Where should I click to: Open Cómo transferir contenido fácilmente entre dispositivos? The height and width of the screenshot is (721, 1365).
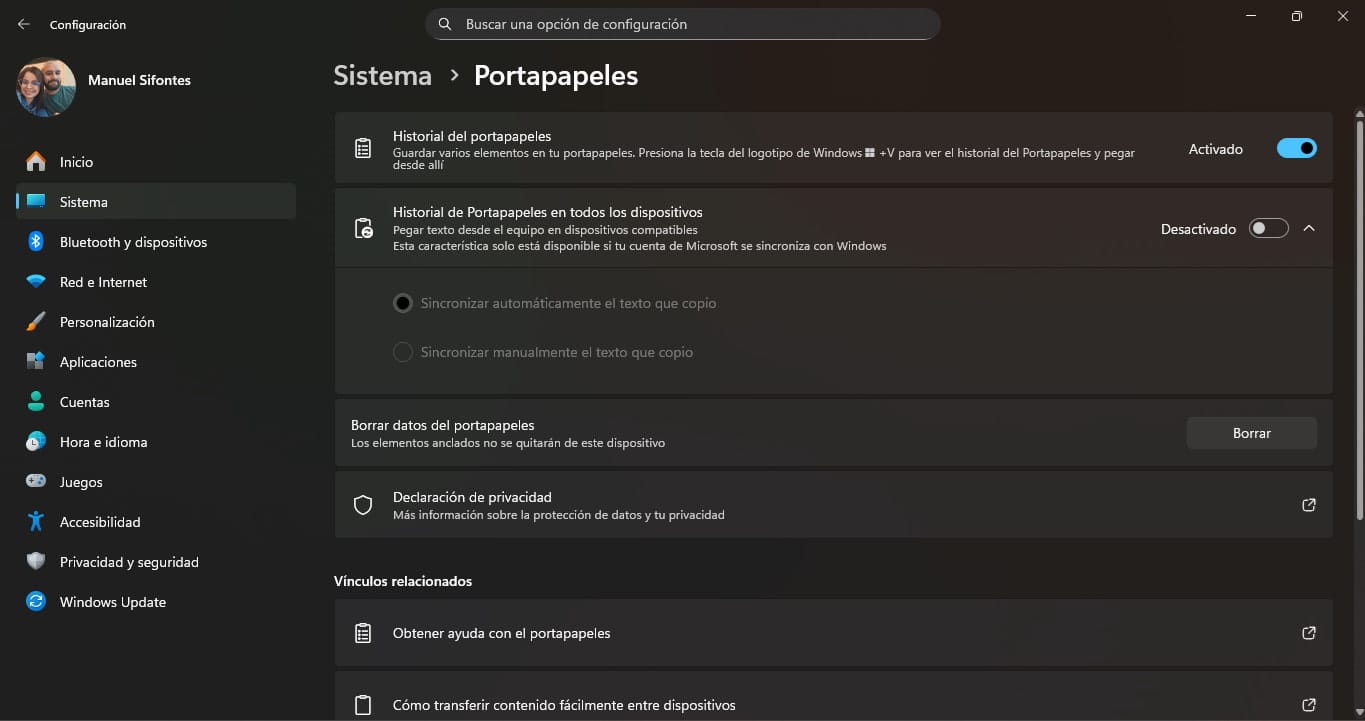[564, 704]
